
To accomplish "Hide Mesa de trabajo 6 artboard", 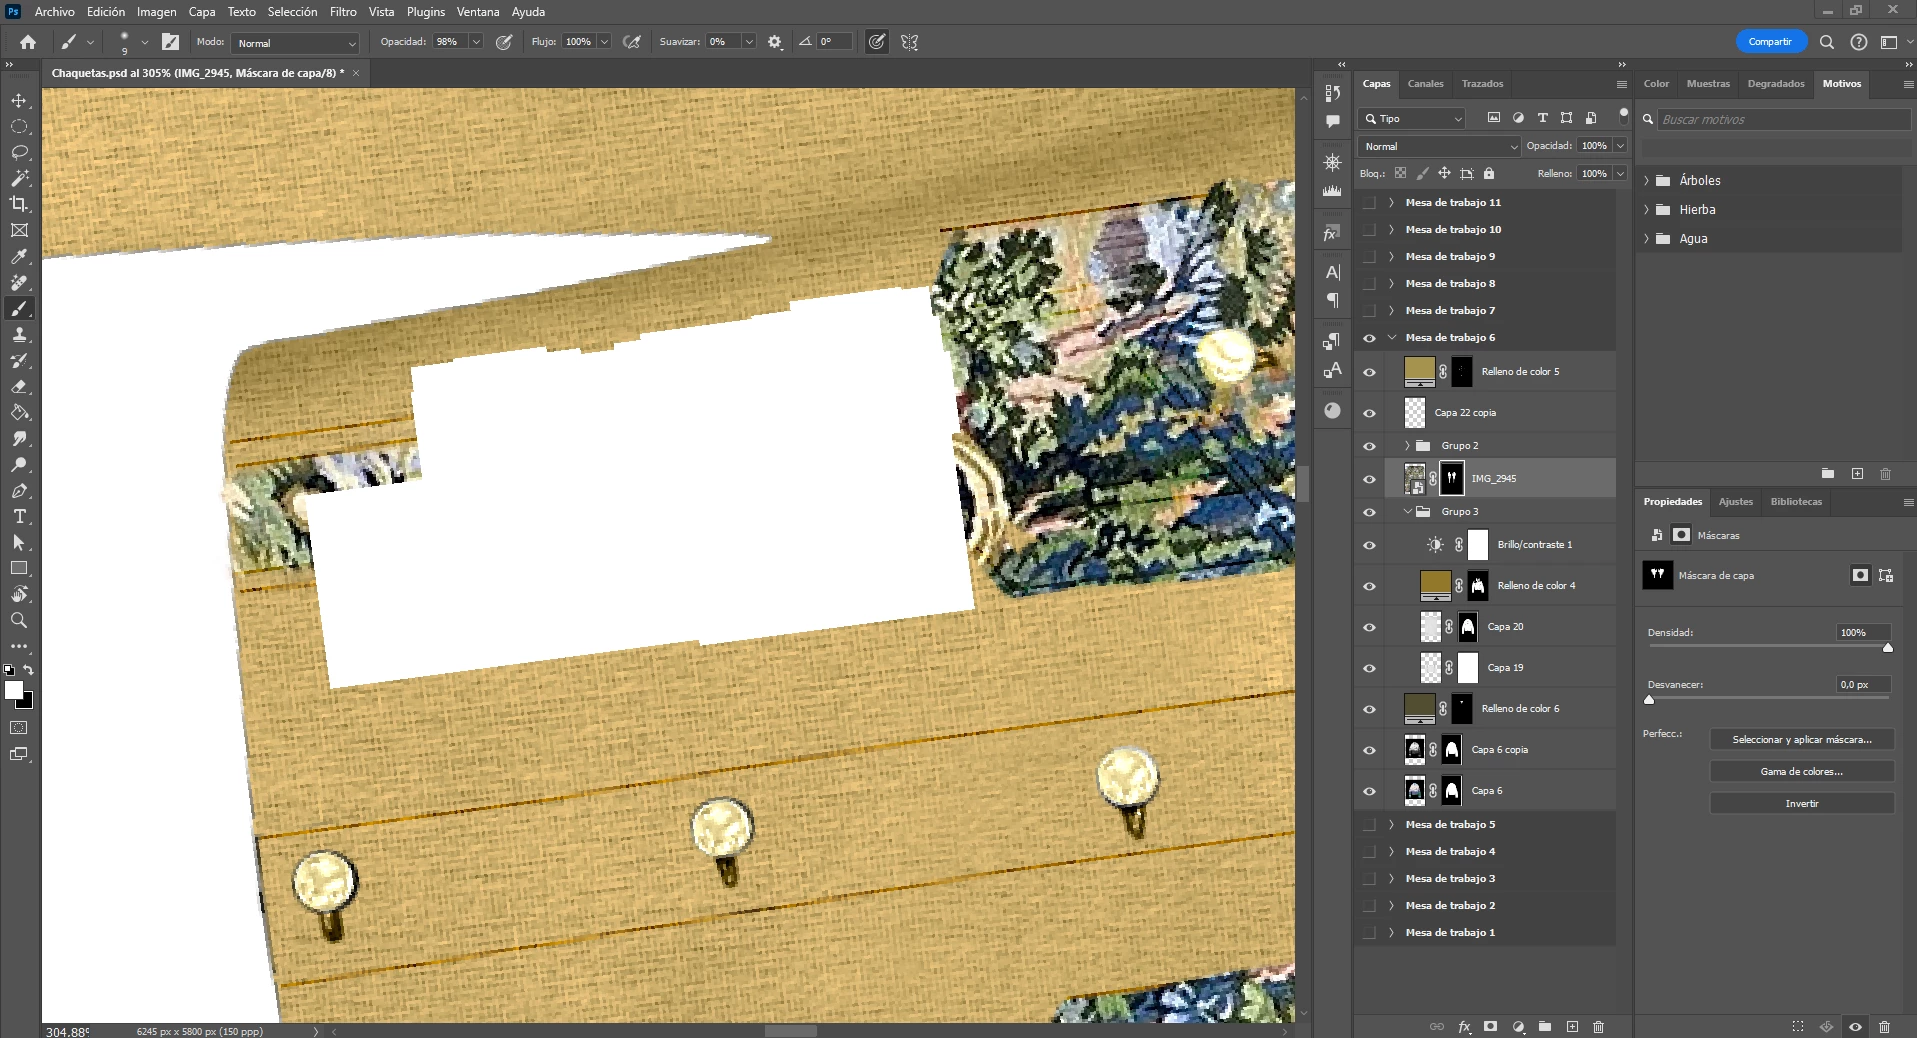I will click(1370, 338).
